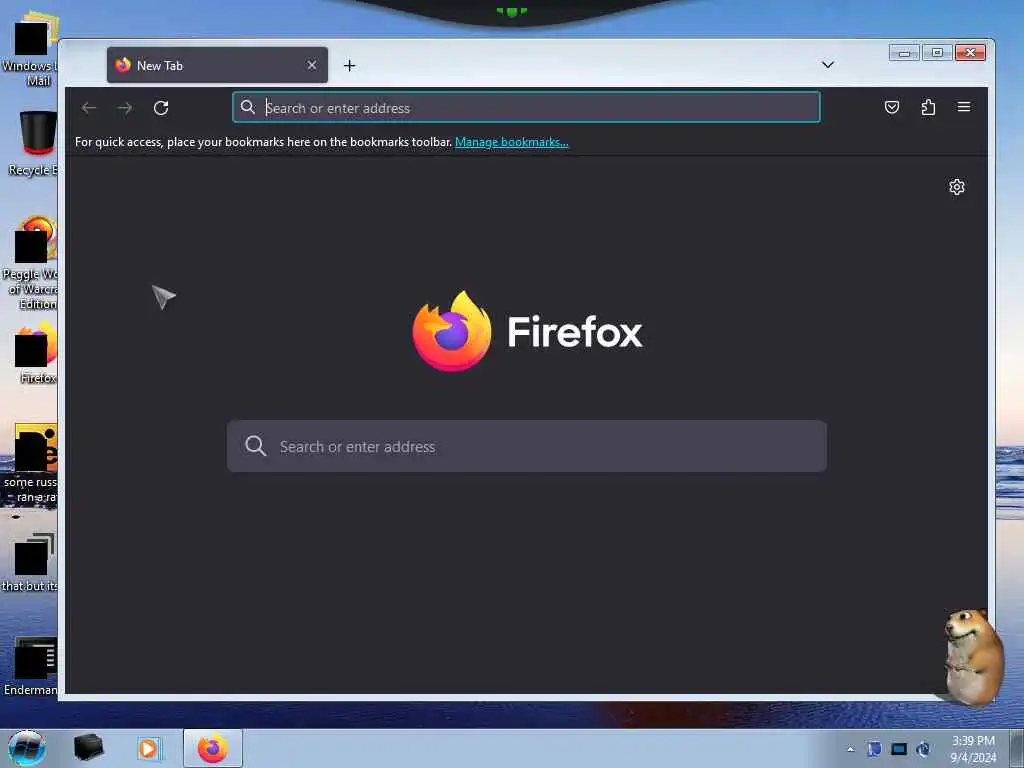Select the Firefox desktop shortcut
Image resolution: width=1024 pixels, height=768 pixels.
(36, 353)
